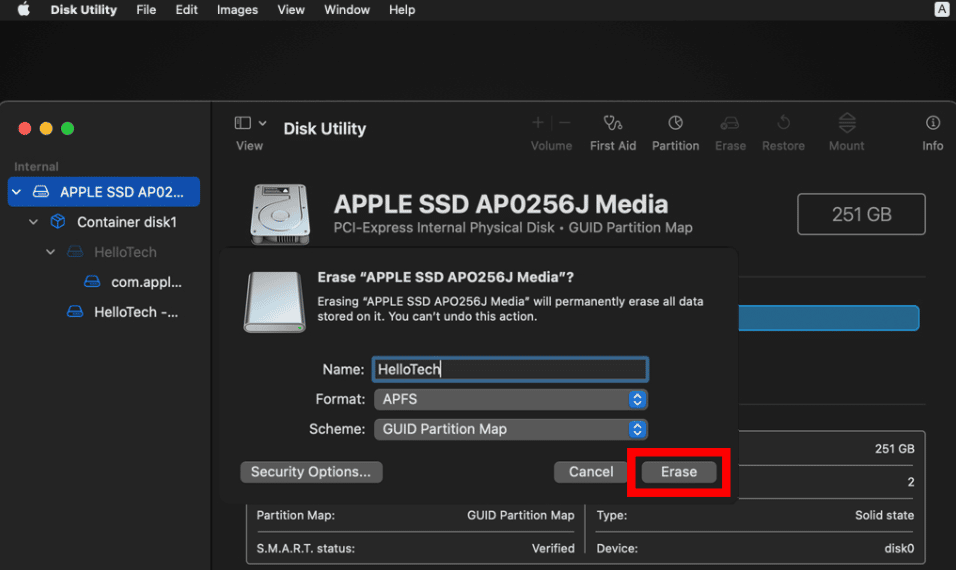Confirm with the Erase button

tap(679, 472)
